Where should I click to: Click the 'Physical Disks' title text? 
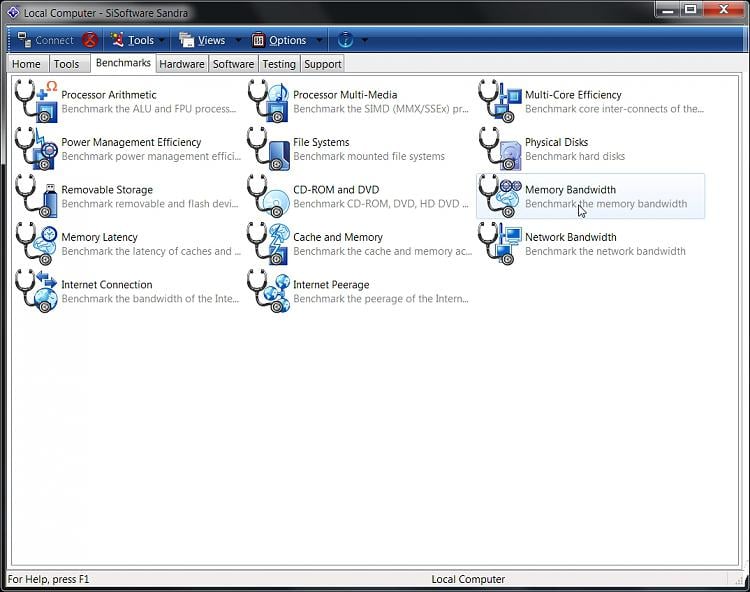click(556, 142)
